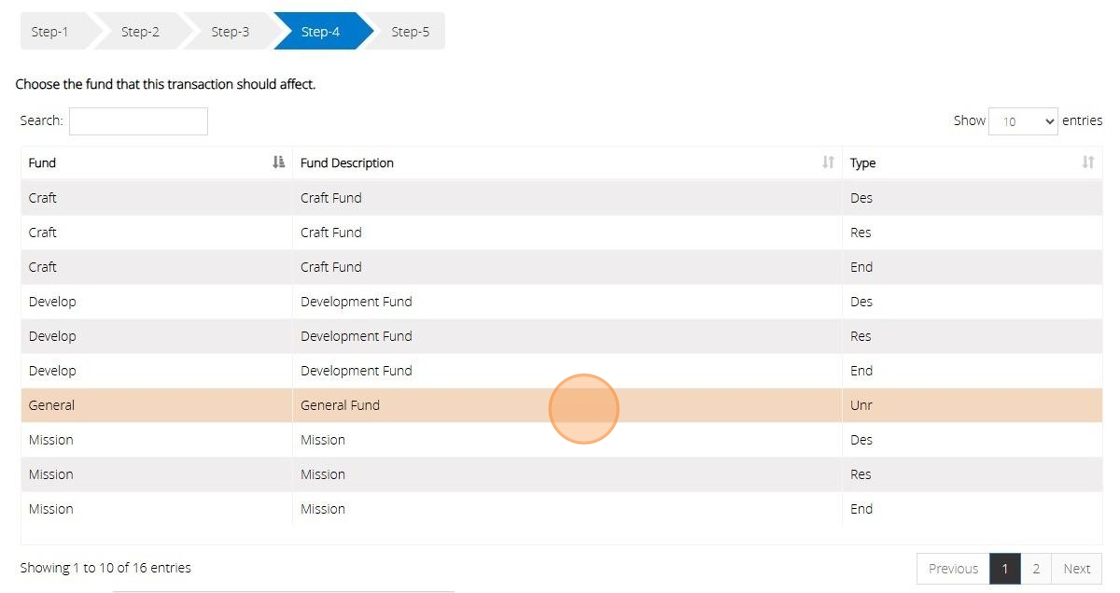Go to Step-1 tab

pyautogui.click(x=50, y=32)
